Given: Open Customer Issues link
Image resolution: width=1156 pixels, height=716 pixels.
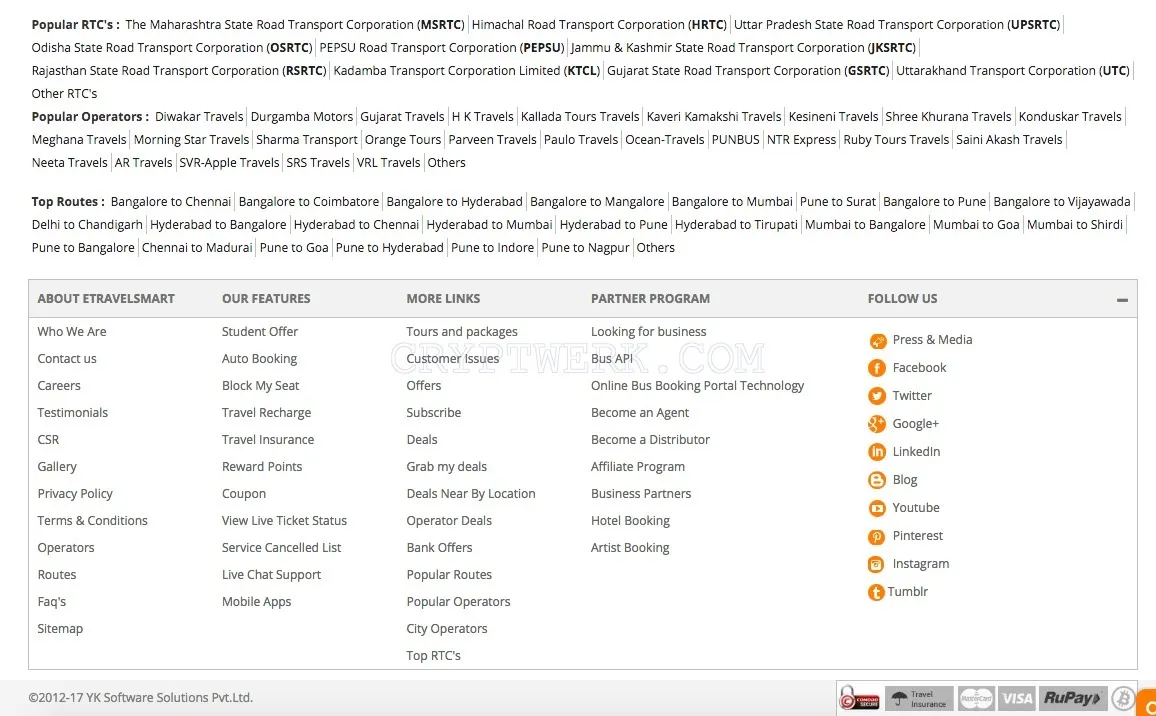Looking at the screenshot, I should pyautogui.click(x=453, y=358).
